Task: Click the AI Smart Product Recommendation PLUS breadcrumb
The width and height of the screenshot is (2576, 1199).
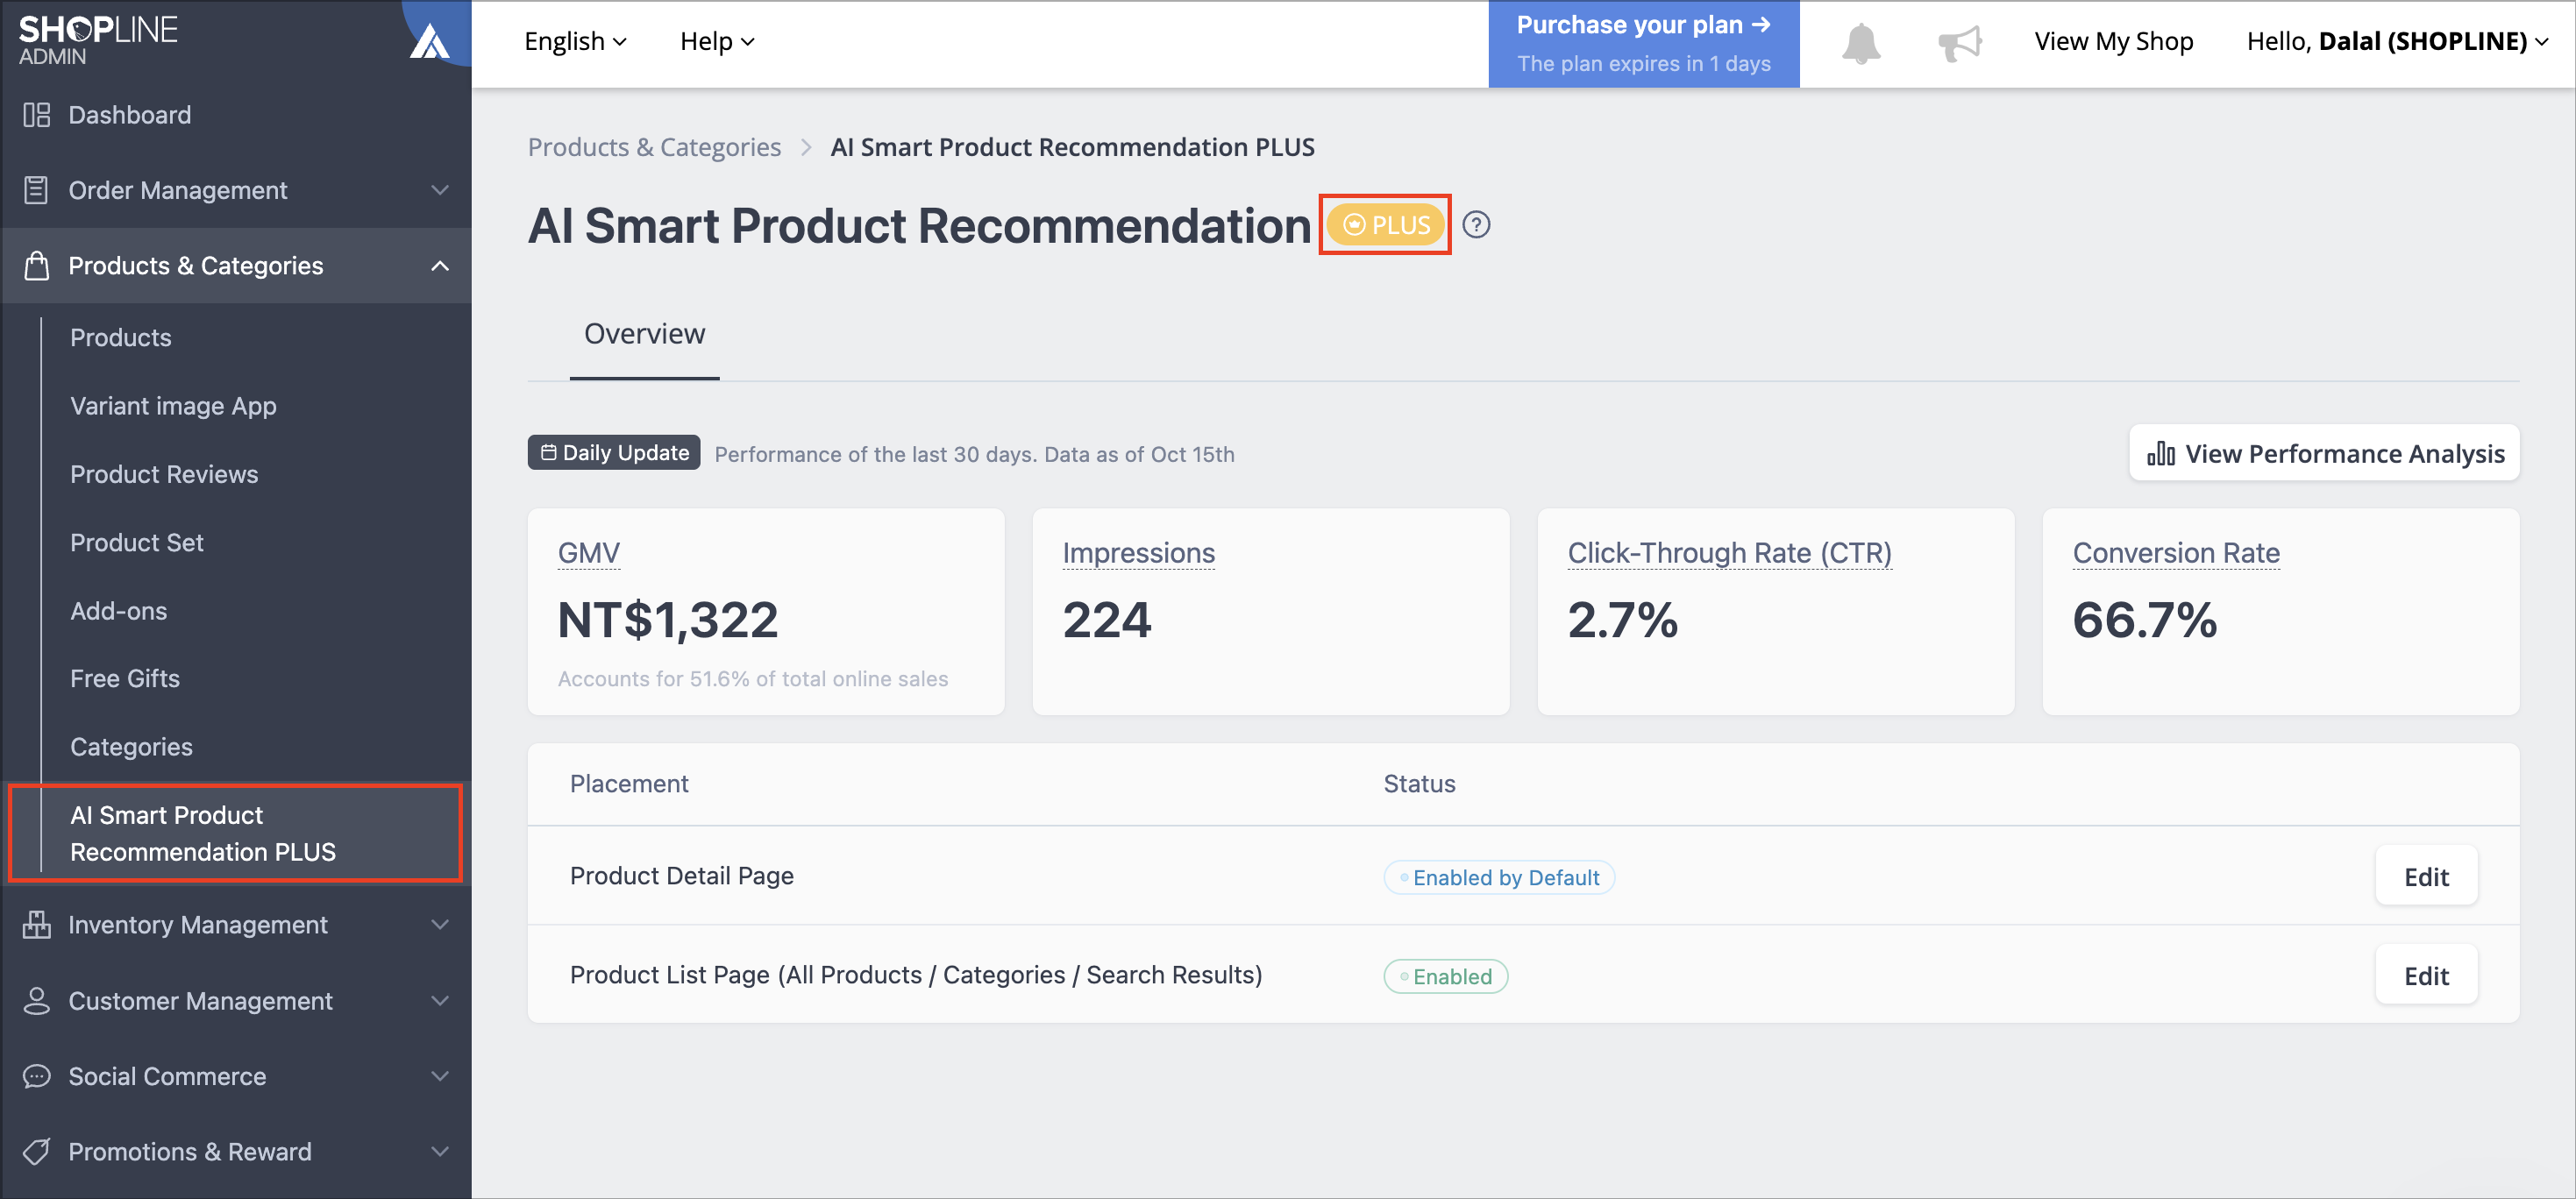Action: (x=1072, y=147)
